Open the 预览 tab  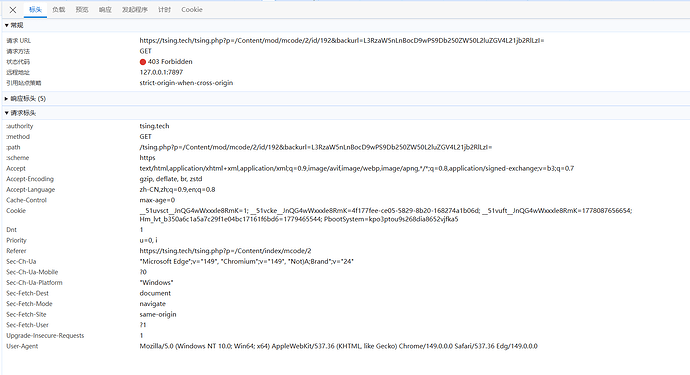point(82,10)
